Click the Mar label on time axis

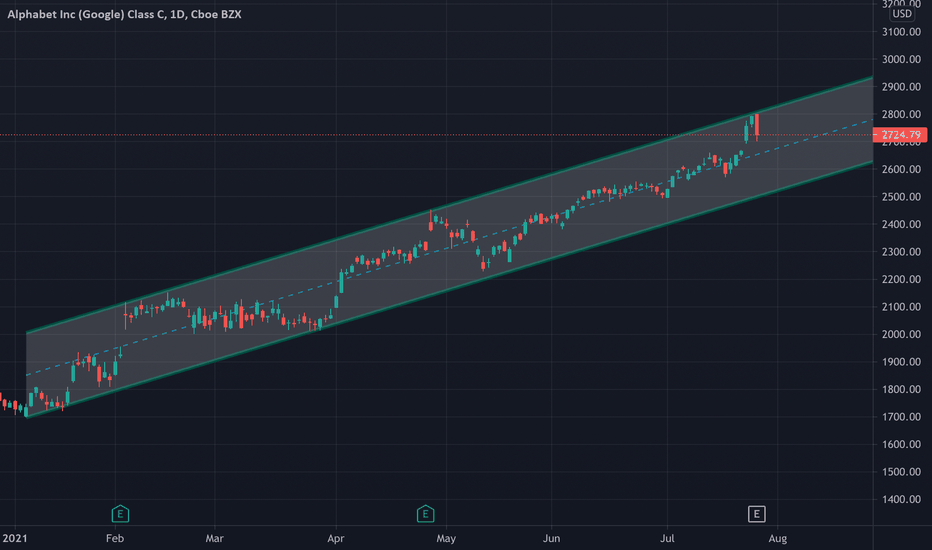[x=215, y=538]
